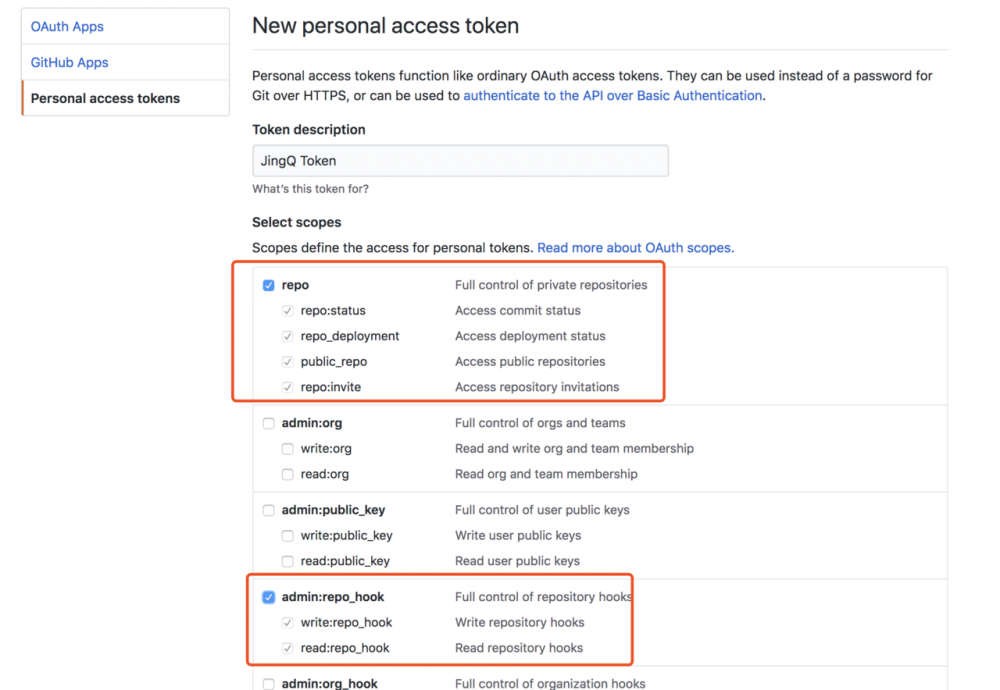Enable the write:public_key checkbox
Image resolution: width=1000 pixels, height=690 pixels.
(287, 535)
